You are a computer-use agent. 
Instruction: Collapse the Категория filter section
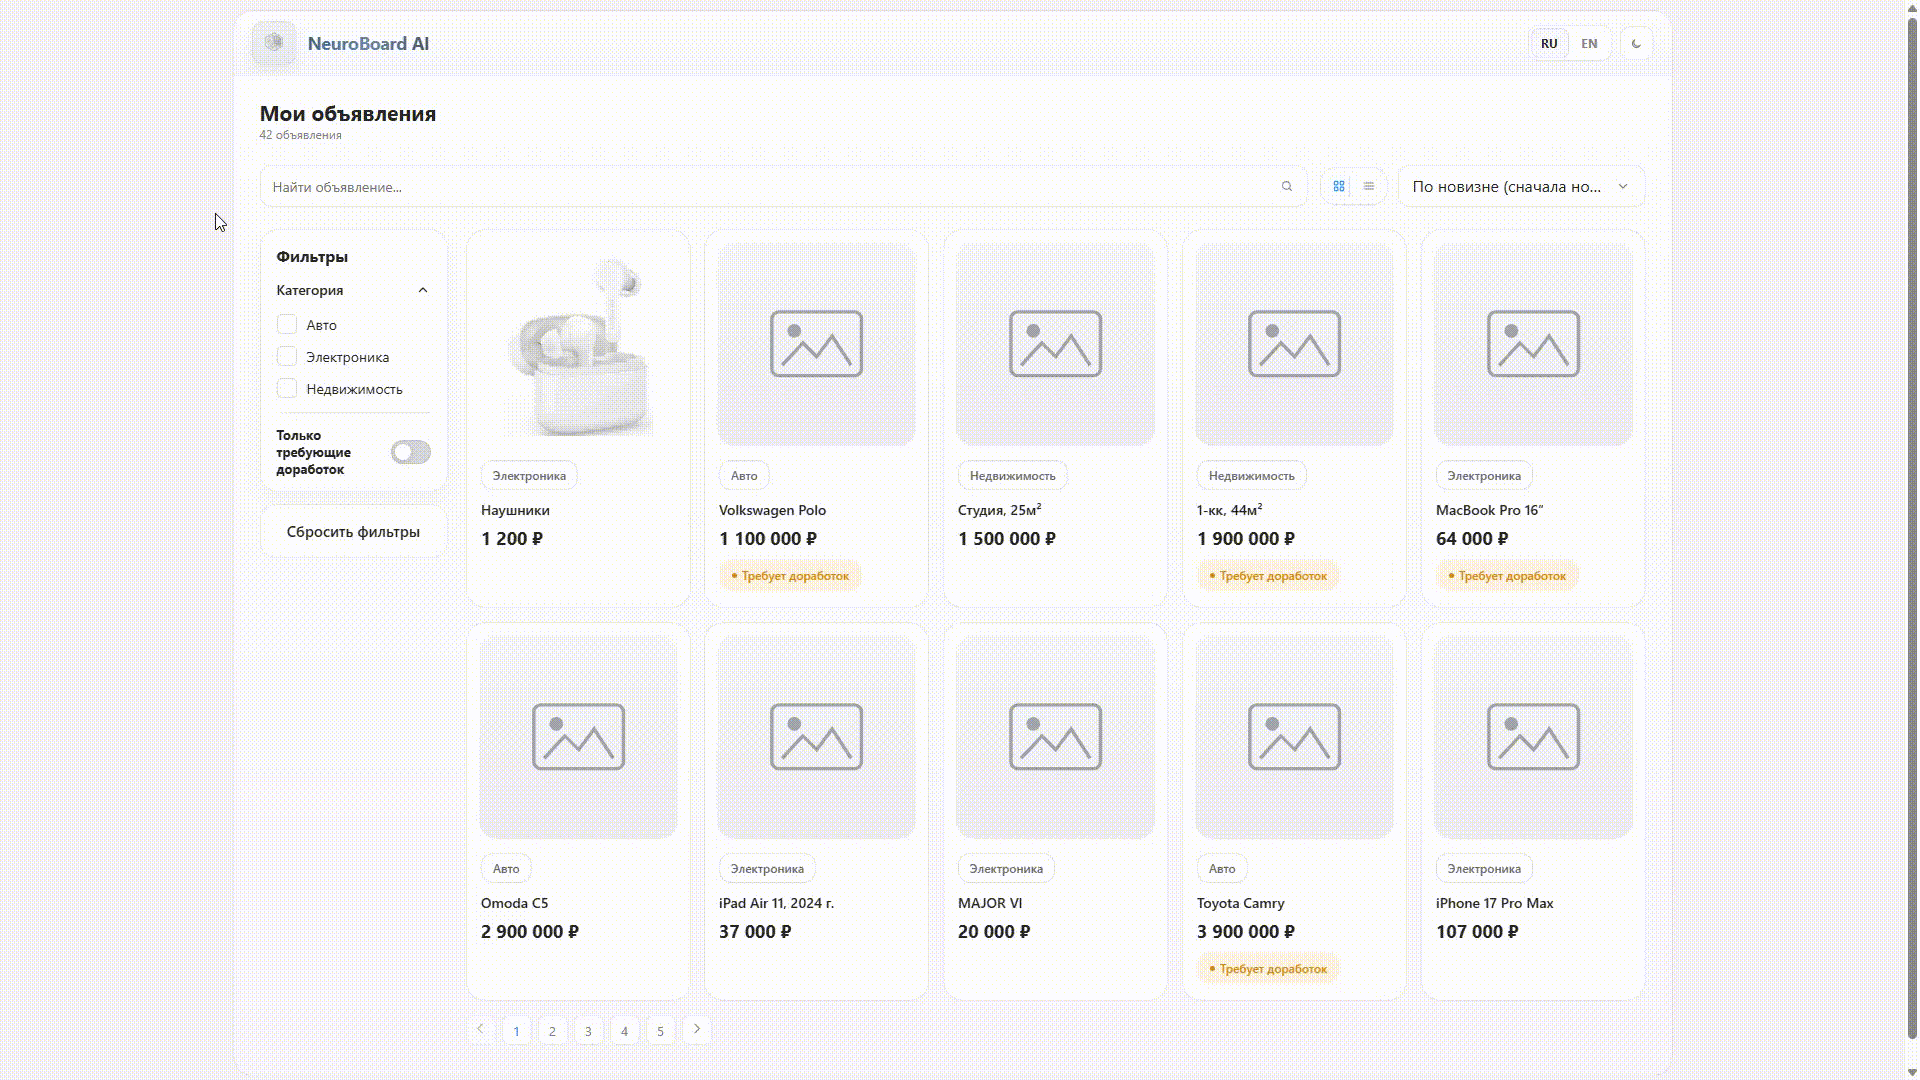point(422,290)
